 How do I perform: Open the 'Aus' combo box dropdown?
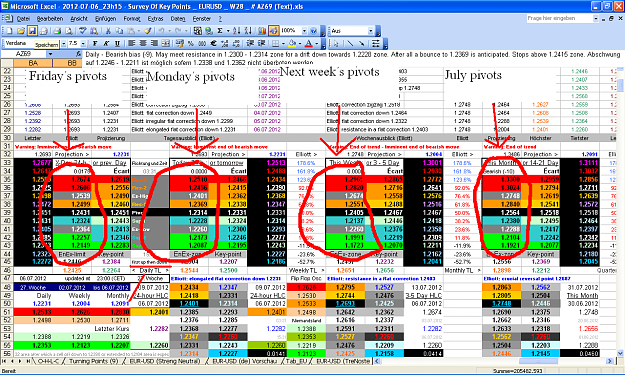click(371, 31)
